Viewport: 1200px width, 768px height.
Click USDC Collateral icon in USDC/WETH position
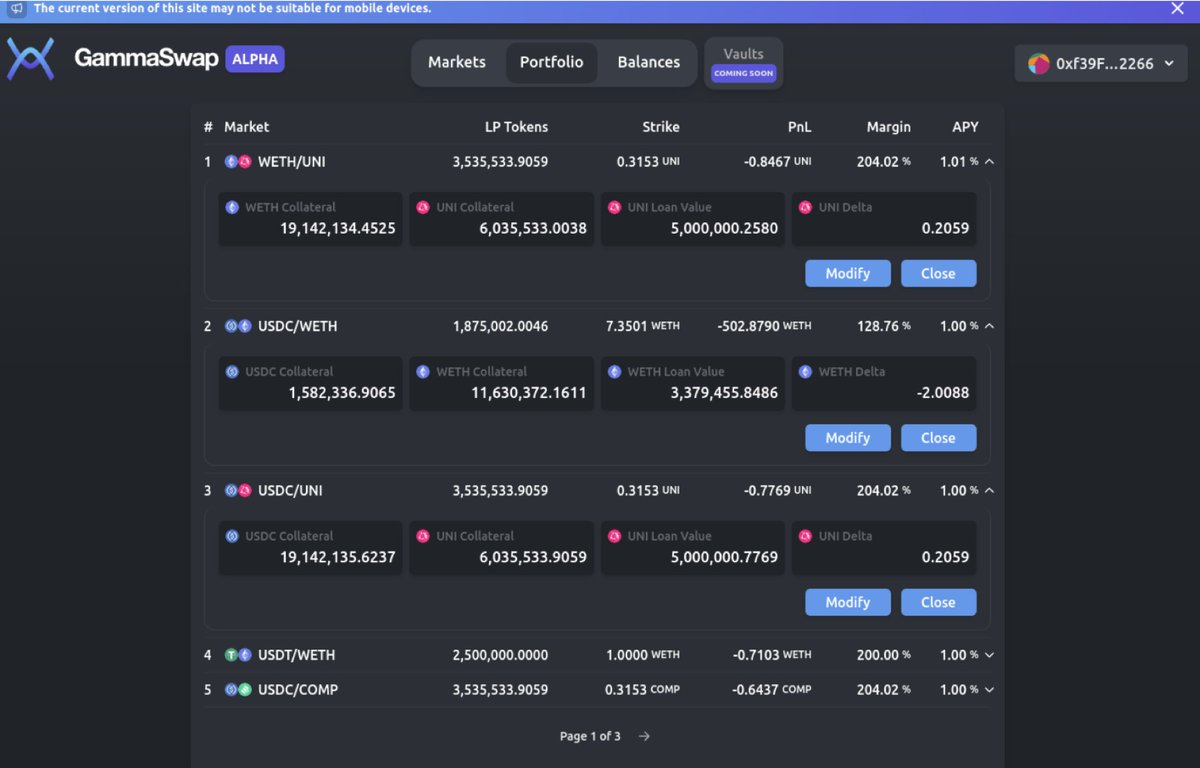tap(232, 371)
